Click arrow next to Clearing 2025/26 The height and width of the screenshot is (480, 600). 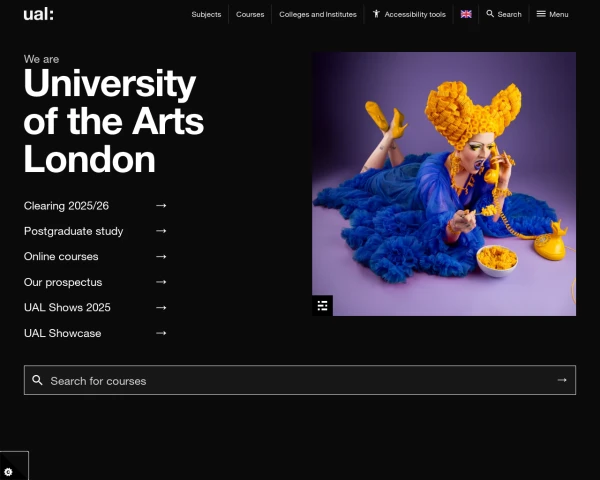point(161,206)
